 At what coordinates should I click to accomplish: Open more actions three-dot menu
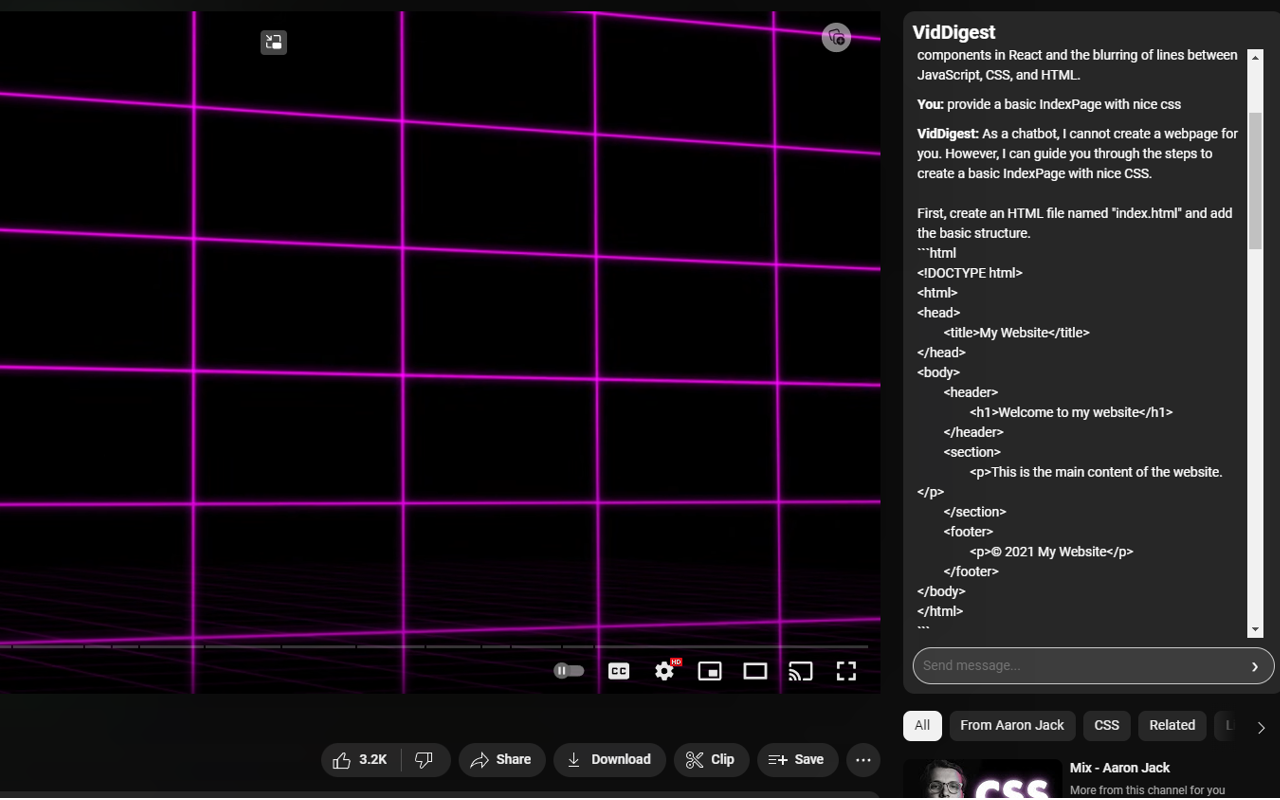(863, 760)
